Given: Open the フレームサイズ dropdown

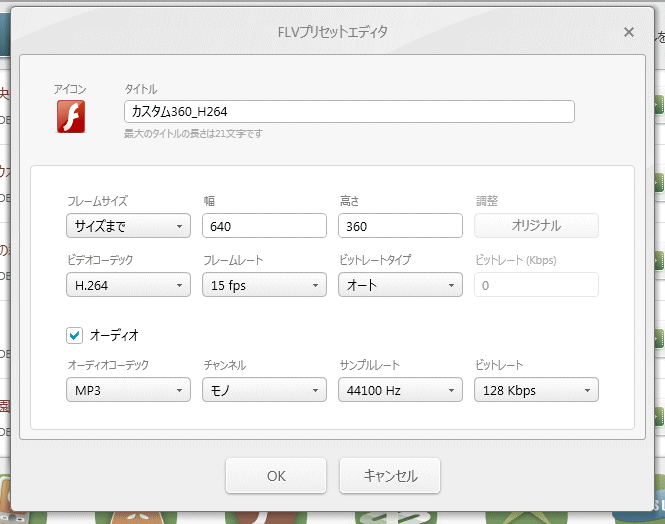Looking at the screenshot, I should 128,226.
